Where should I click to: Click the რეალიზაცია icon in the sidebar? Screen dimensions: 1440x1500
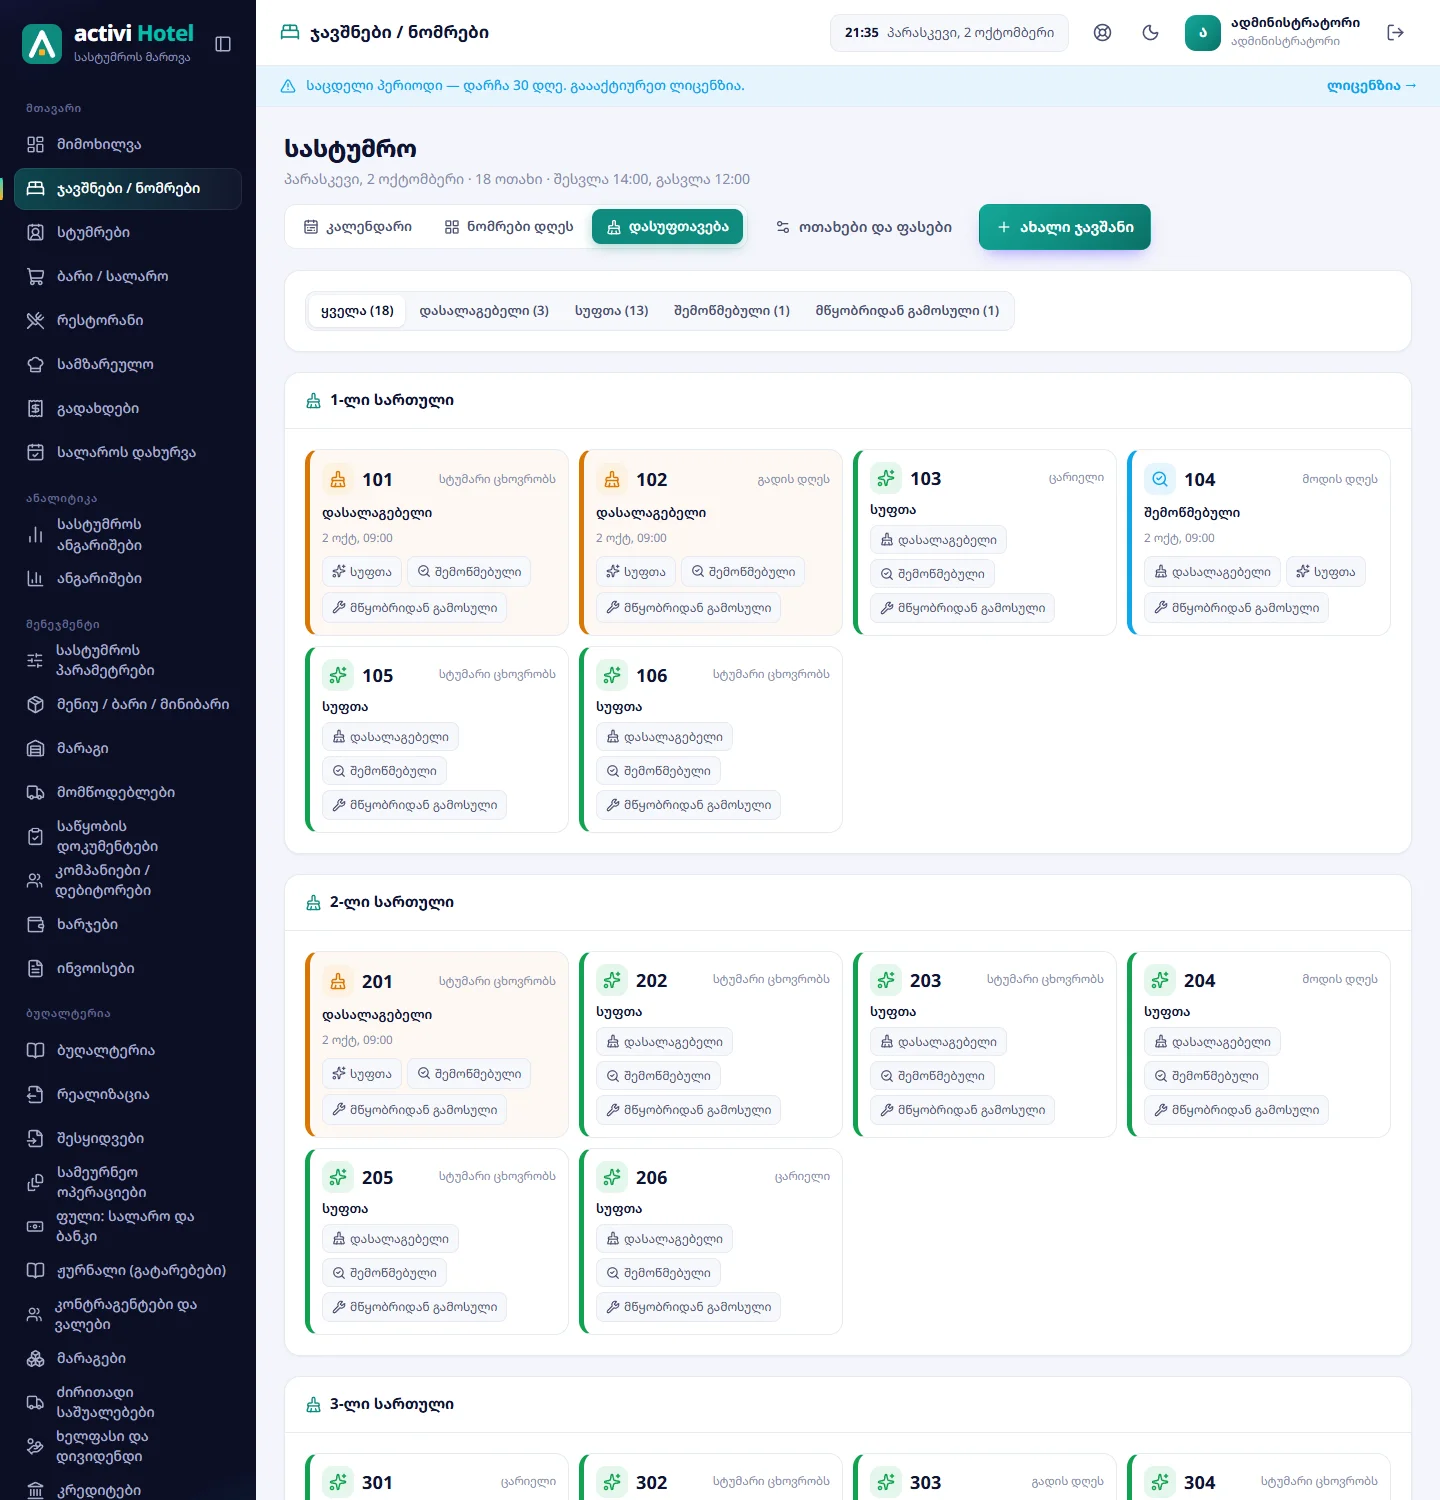click(35, 1094)
